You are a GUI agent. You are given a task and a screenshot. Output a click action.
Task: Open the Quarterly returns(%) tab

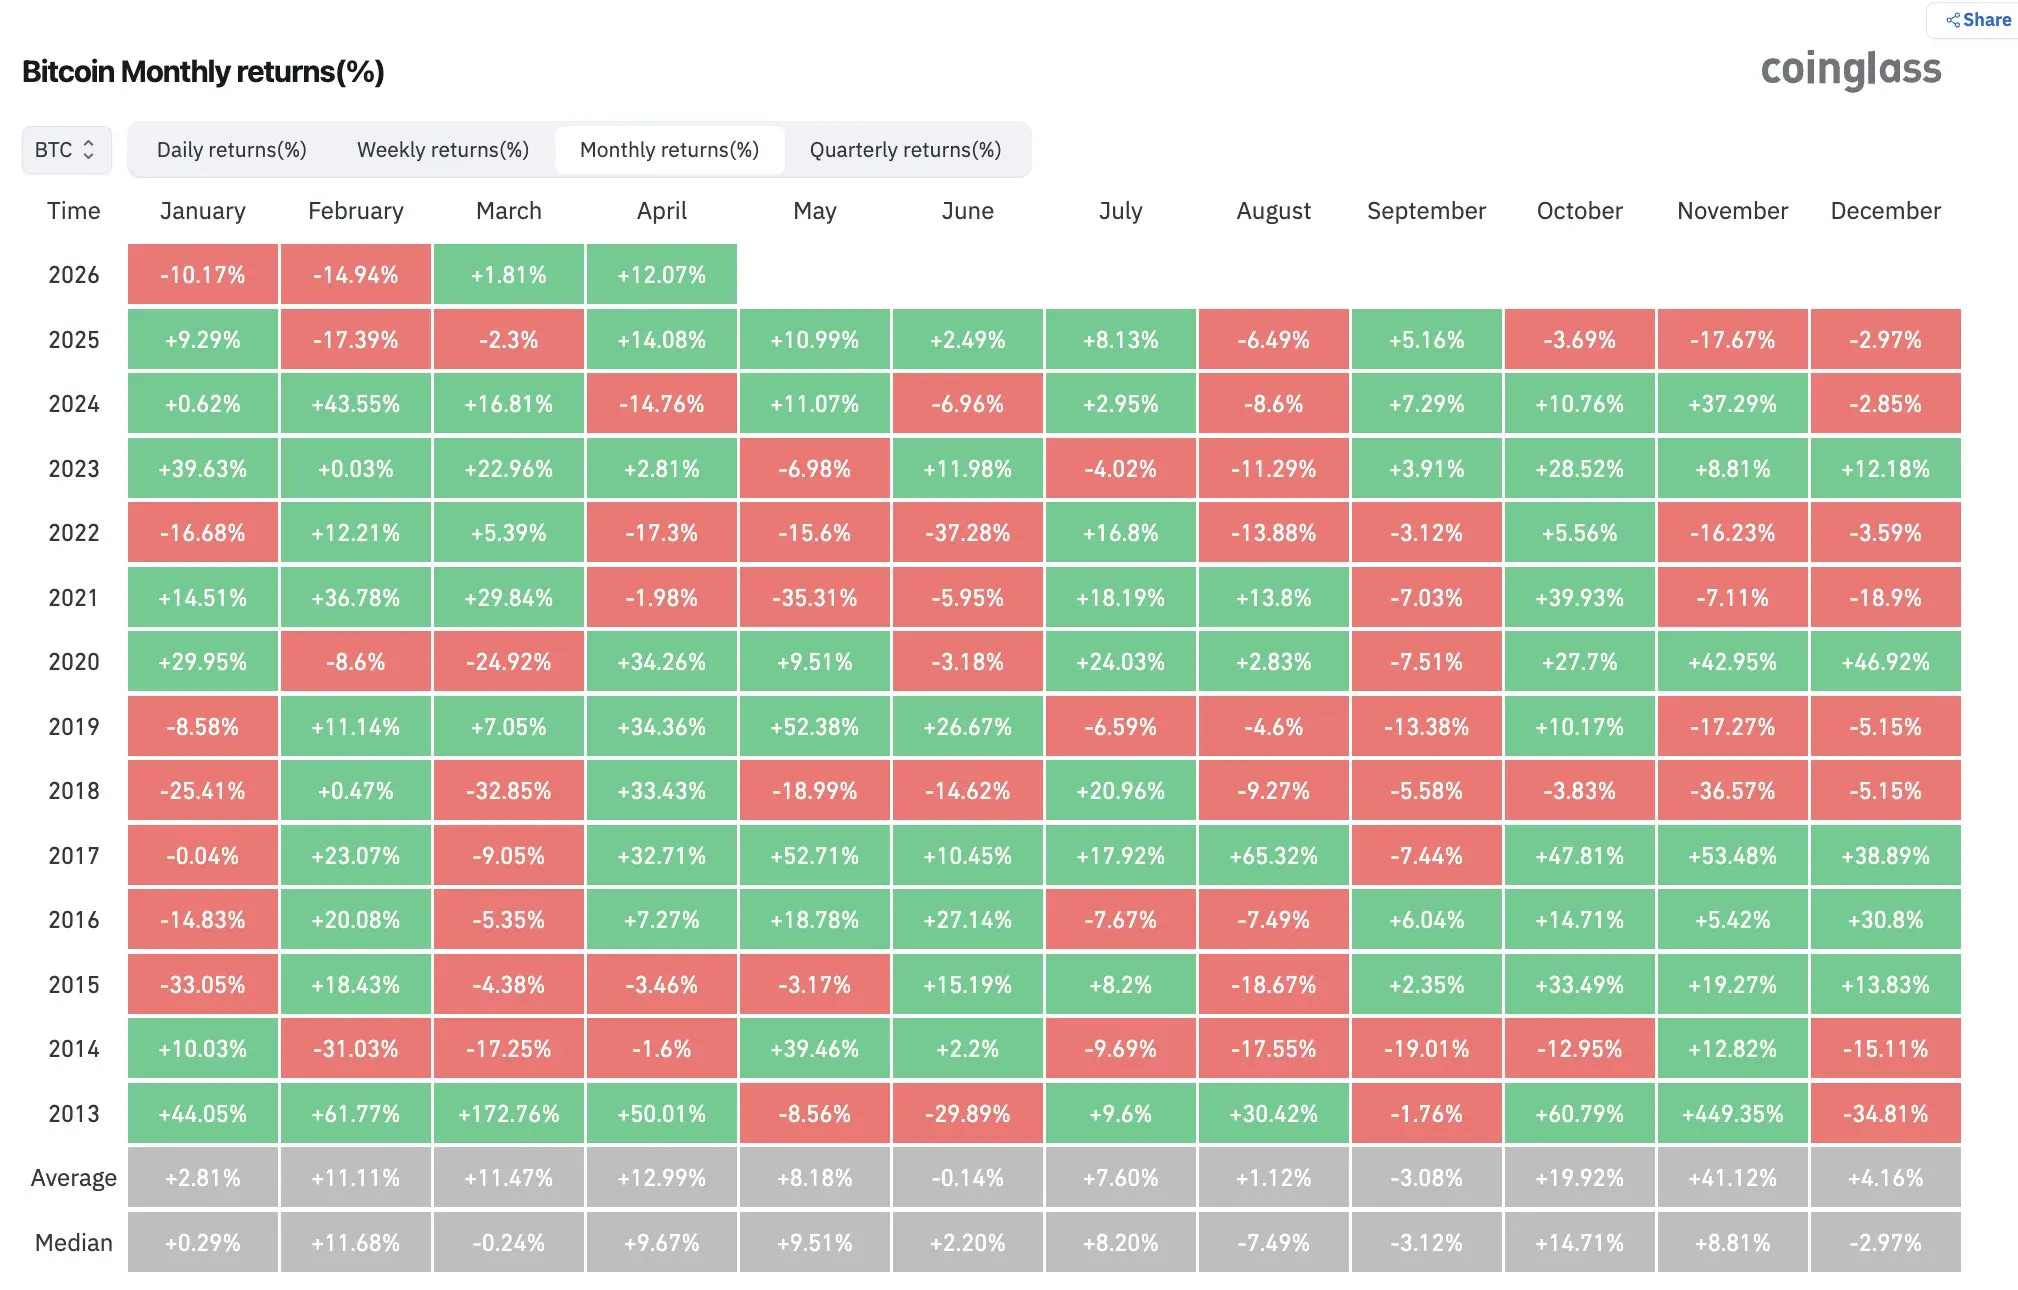[905, 150]
